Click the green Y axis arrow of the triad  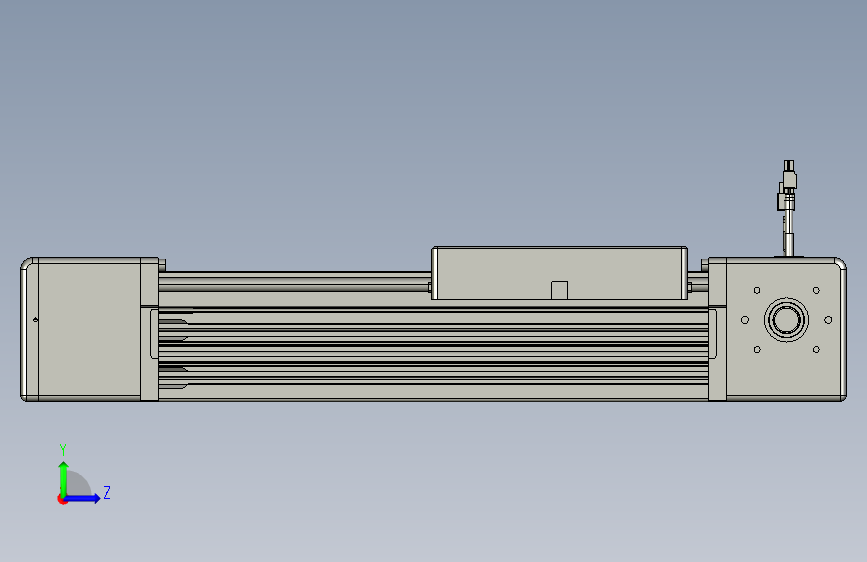click(64, 478)
